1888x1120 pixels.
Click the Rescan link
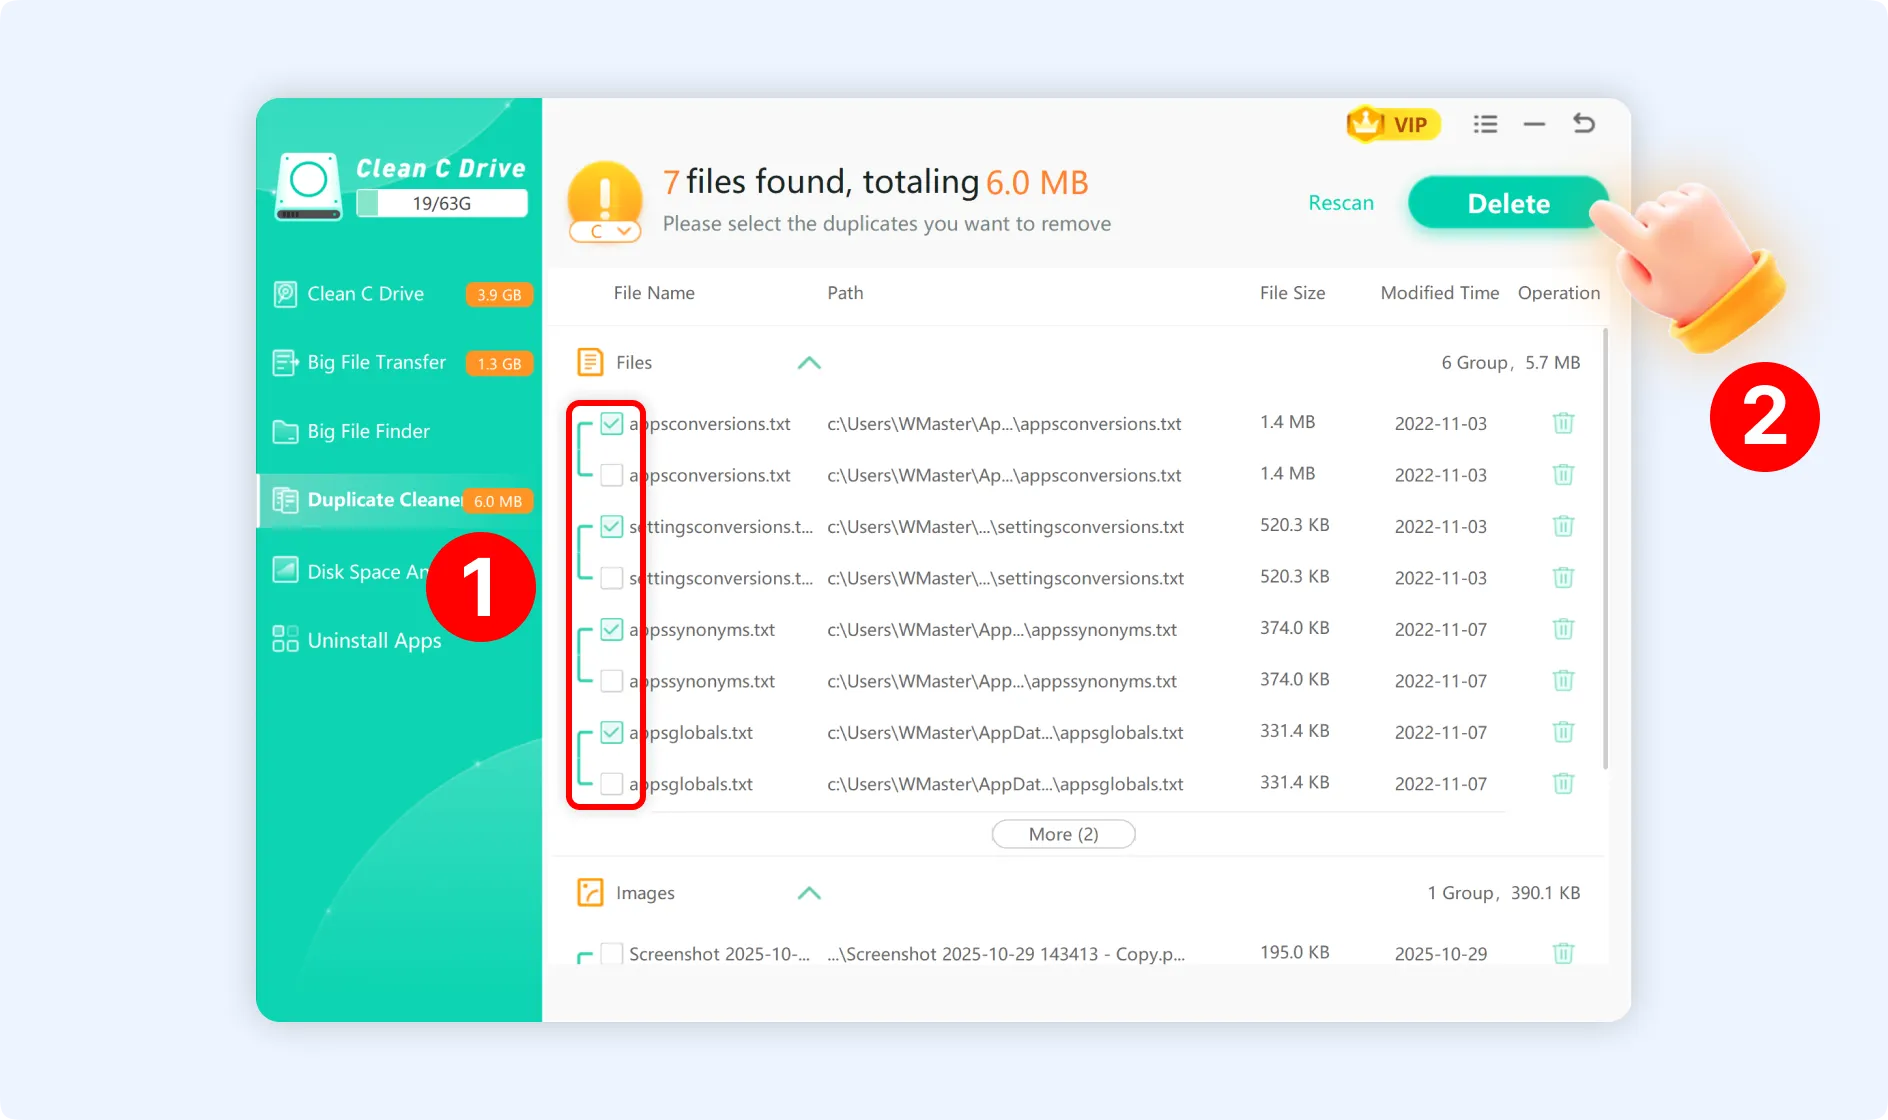click(1341, 202)
